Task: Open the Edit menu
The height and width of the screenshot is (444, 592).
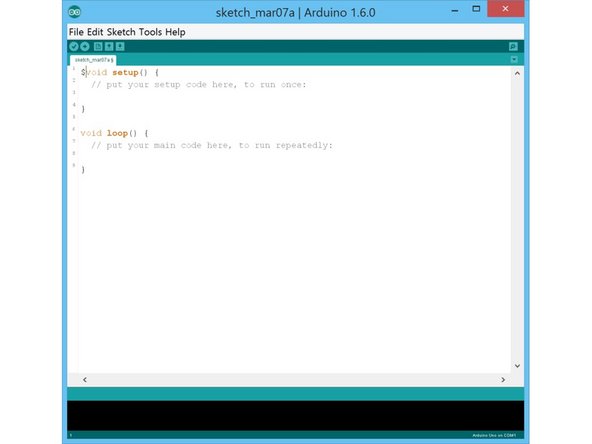Action: (95, 32)
